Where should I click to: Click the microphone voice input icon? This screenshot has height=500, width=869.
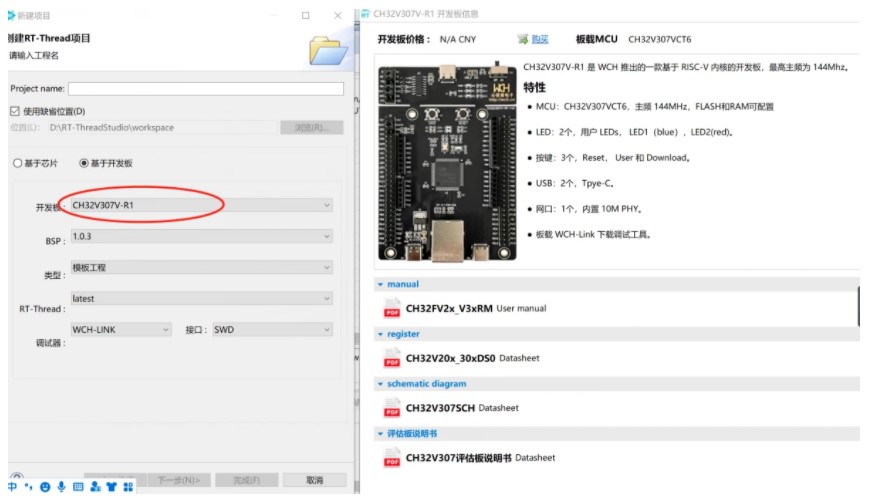[x=61, y=487]
